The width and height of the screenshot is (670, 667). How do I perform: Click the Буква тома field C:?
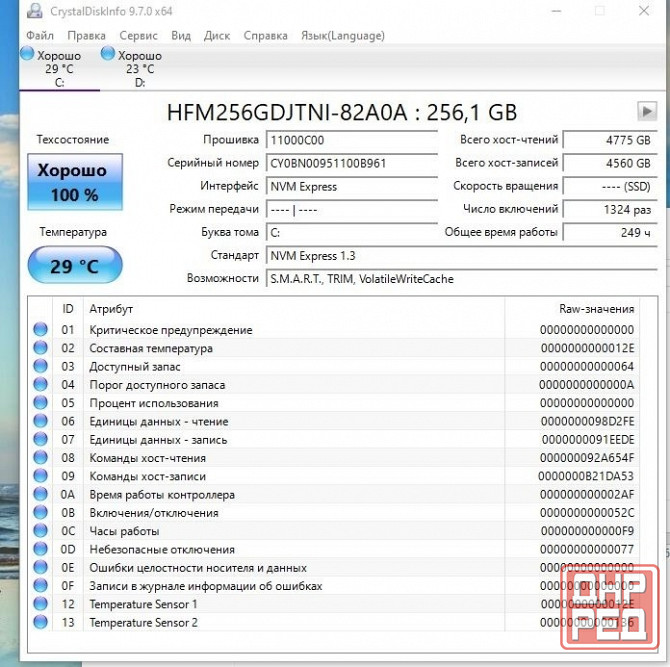tap(352, 232)
